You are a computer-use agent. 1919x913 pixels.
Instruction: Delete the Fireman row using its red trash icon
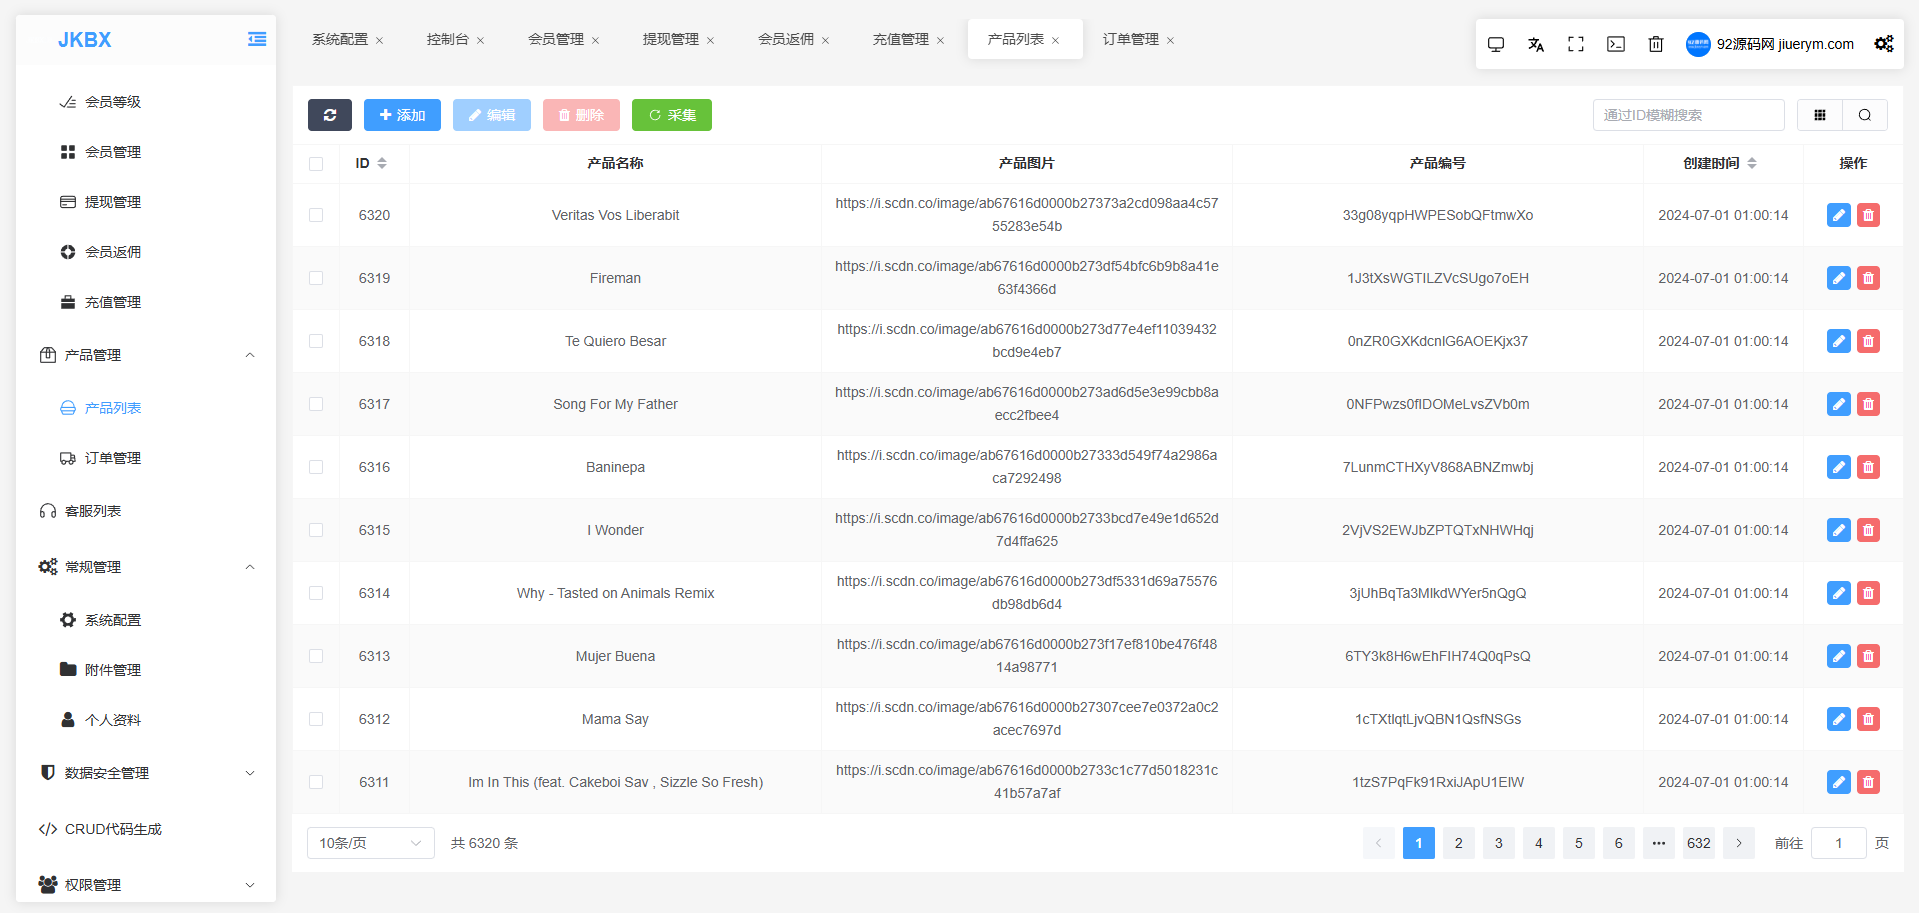1868,278
